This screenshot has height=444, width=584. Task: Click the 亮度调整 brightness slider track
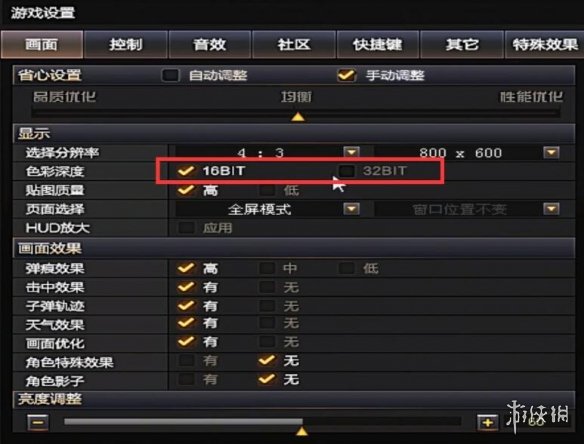coord(263,421)
